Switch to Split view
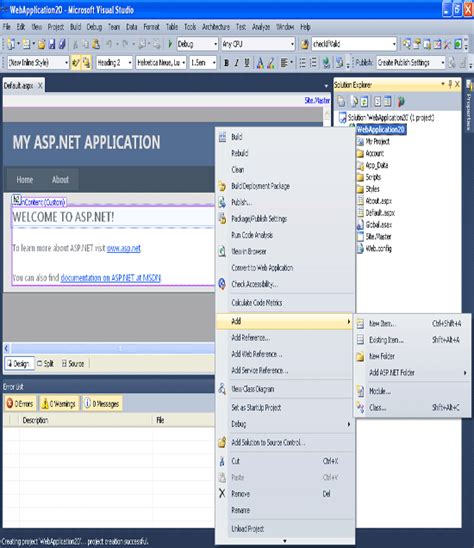474x548 pixels. point(45,364)
